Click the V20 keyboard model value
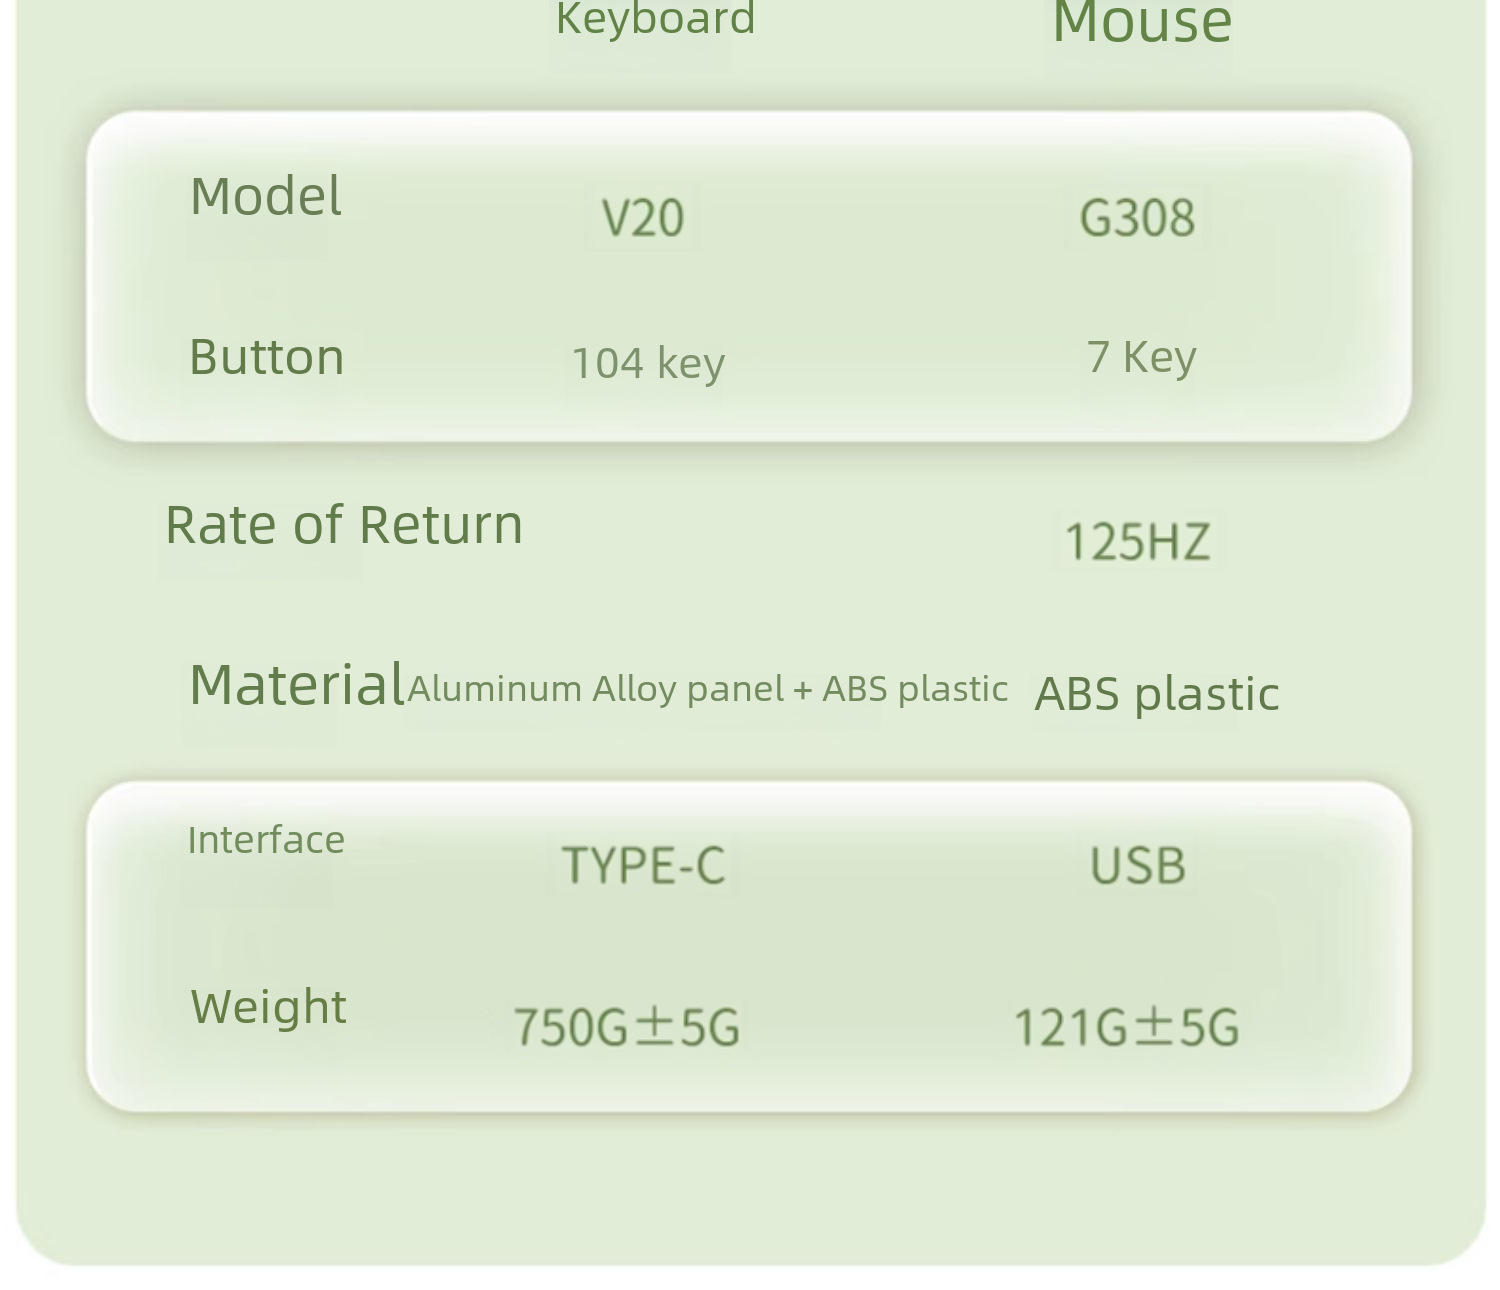The width and height of the screenshot is (1500, 1290). [643, 218]
